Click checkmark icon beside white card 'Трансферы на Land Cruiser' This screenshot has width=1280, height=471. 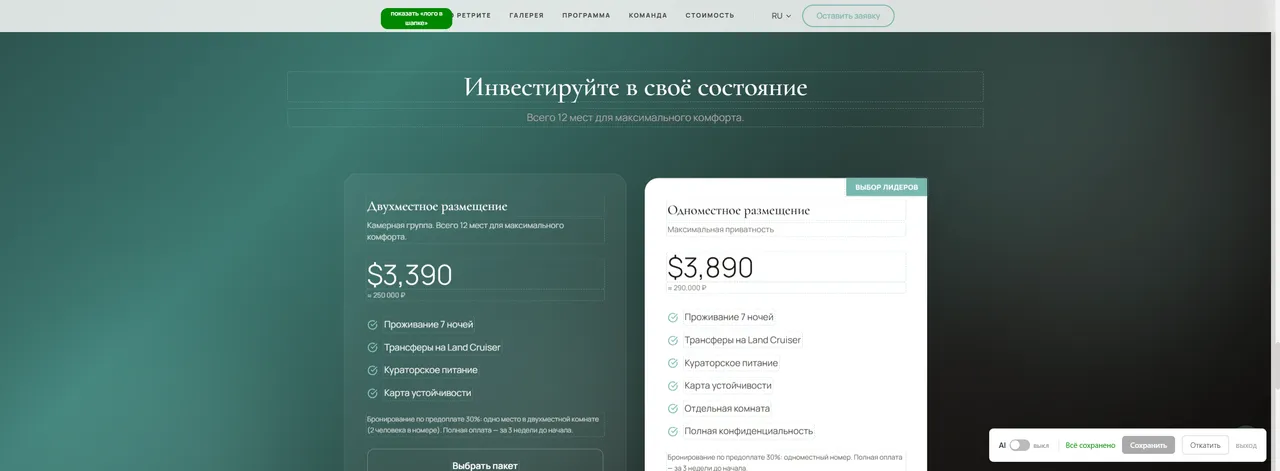pos(673,340)
